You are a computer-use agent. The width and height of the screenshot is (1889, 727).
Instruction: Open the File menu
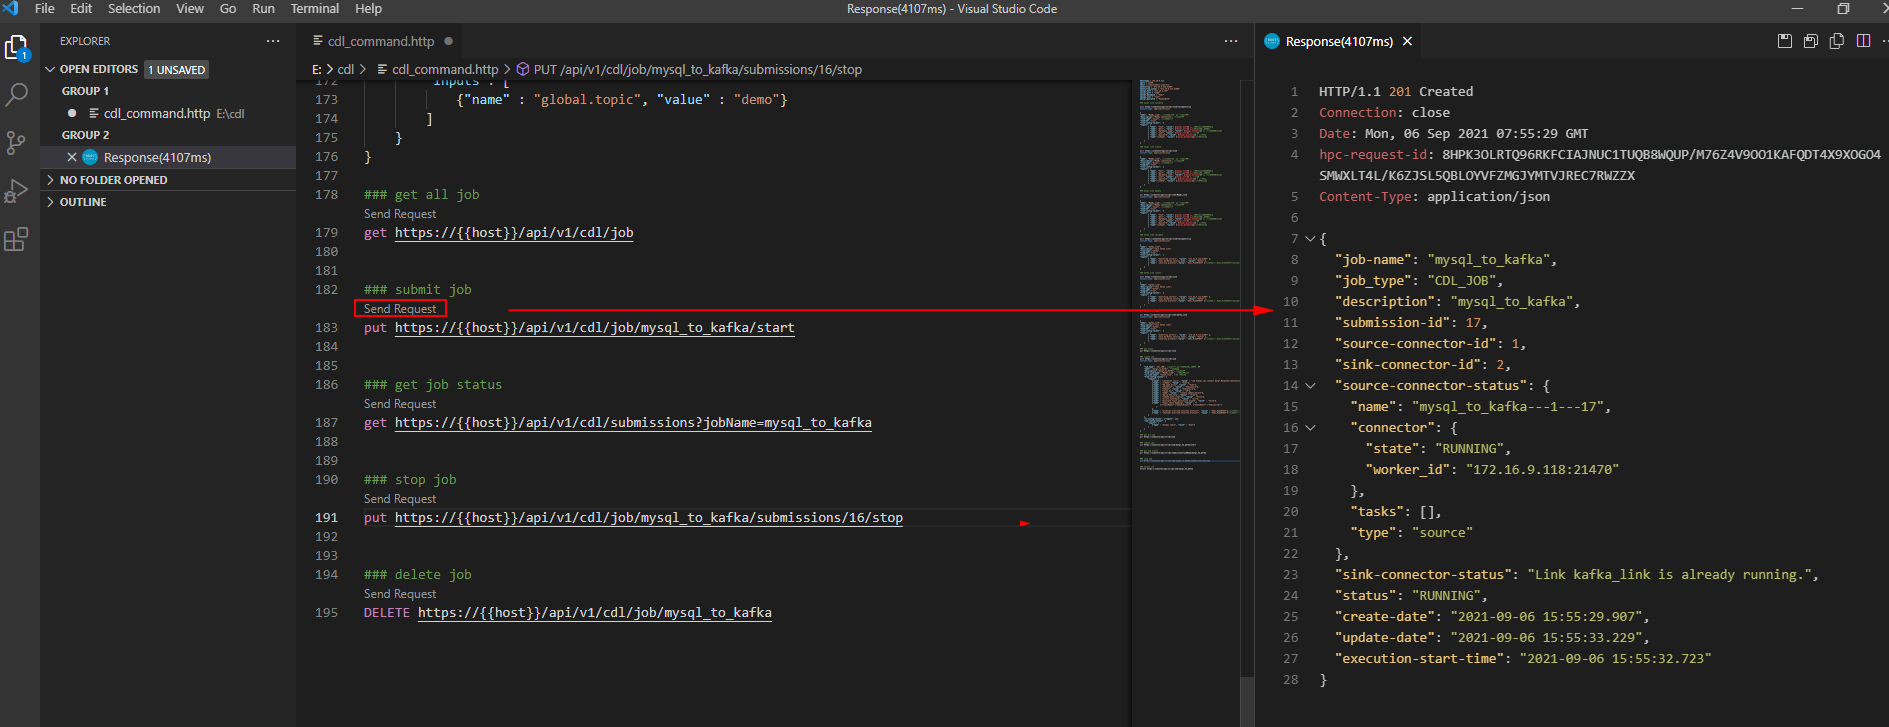pos(45,8)
